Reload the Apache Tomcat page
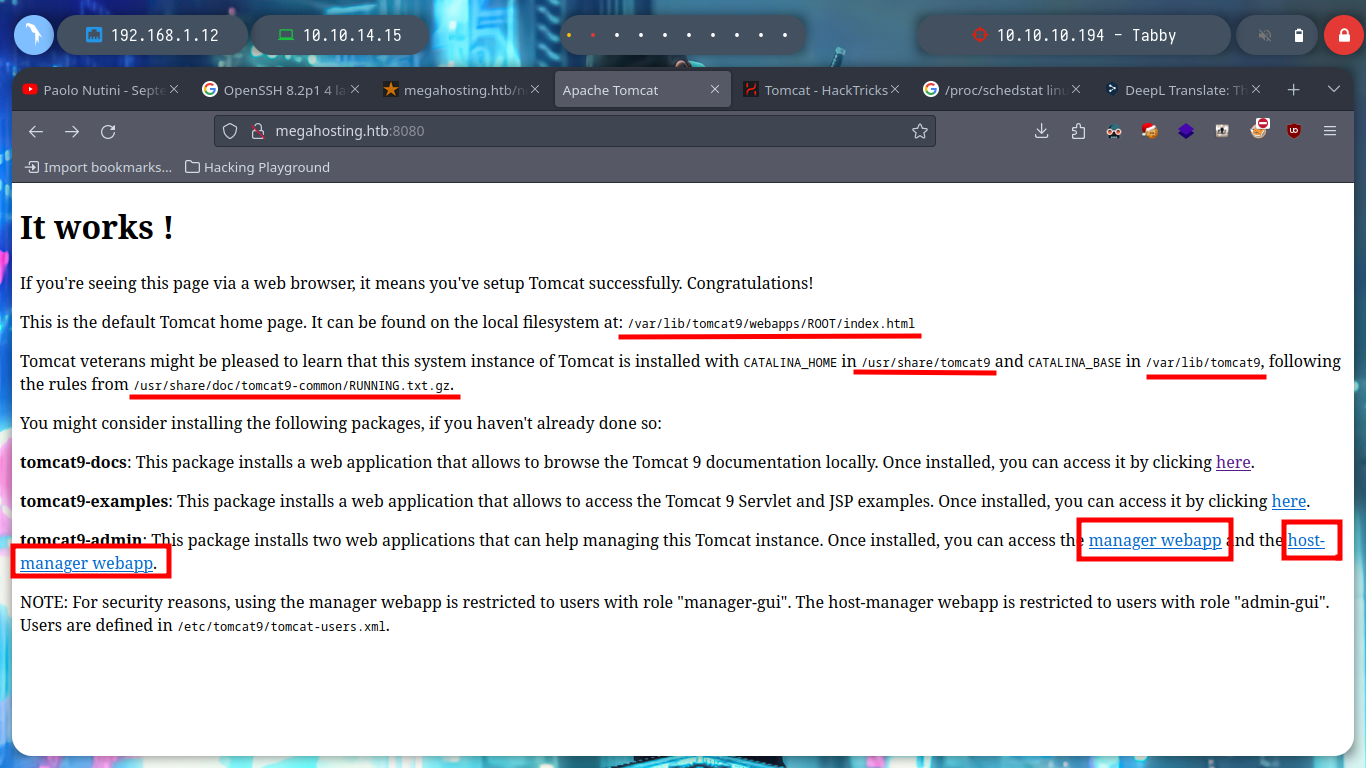 [x=108, y=131]
